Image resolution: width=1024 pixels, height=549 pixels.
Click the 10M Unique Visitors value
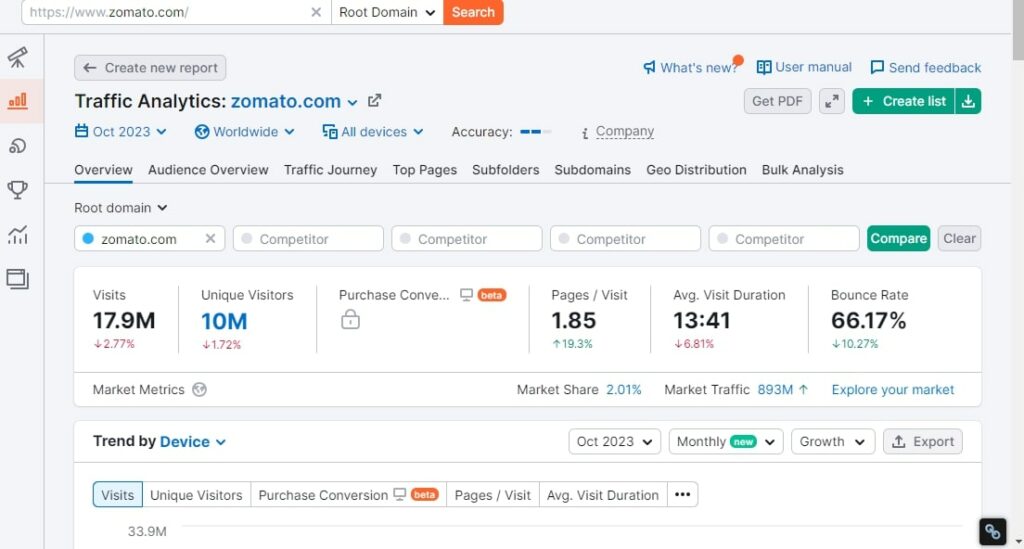pos(224,321)
